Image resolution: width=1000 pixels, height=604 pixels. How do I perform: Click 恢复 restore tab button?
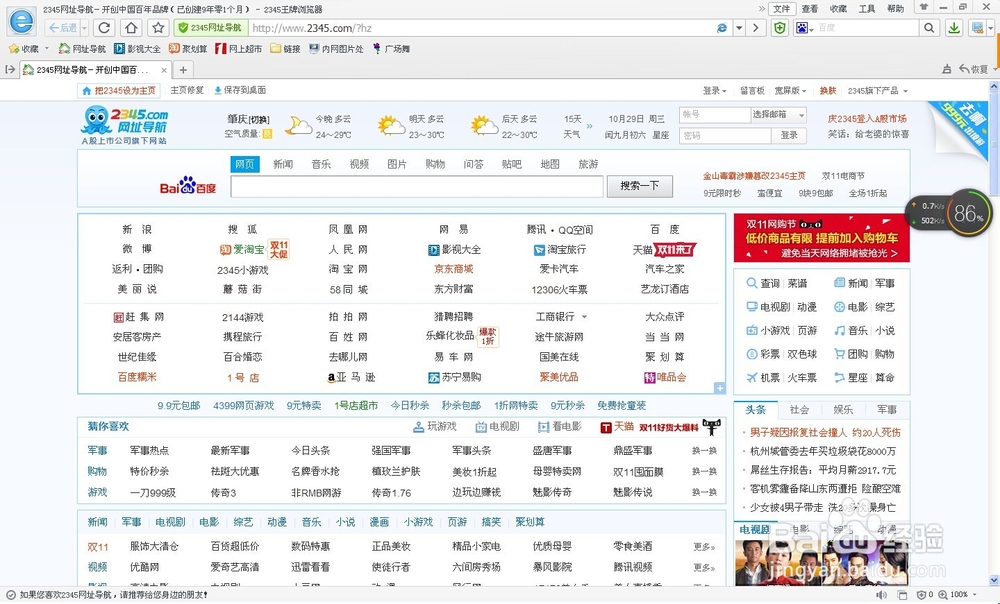[974, 70]
